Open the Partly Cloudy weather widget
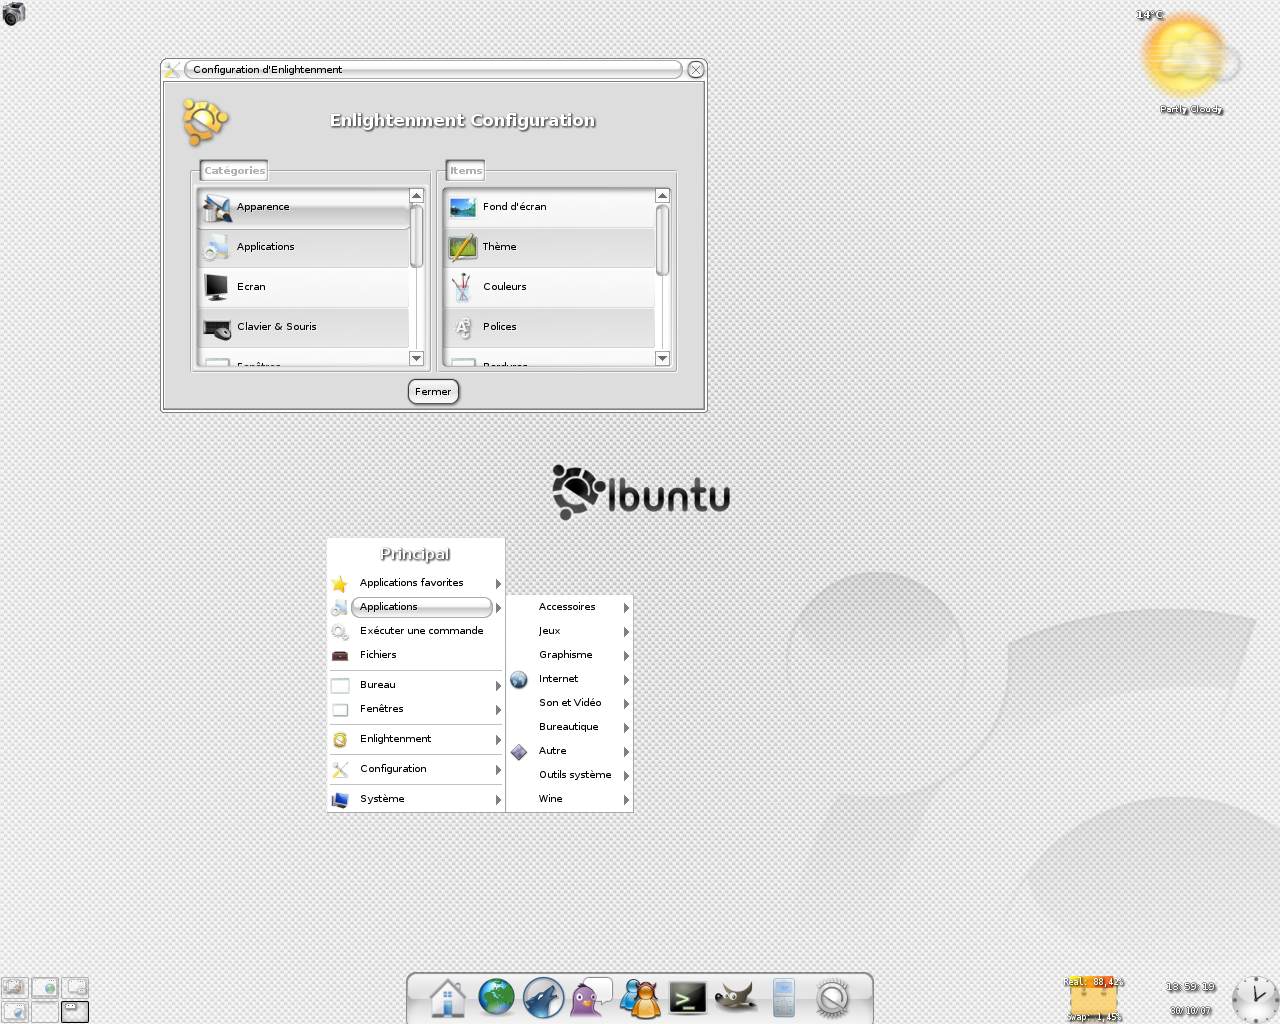Image resolution: width=1280 pixels, height=1024 pixels. click(x=1190, y=60)
